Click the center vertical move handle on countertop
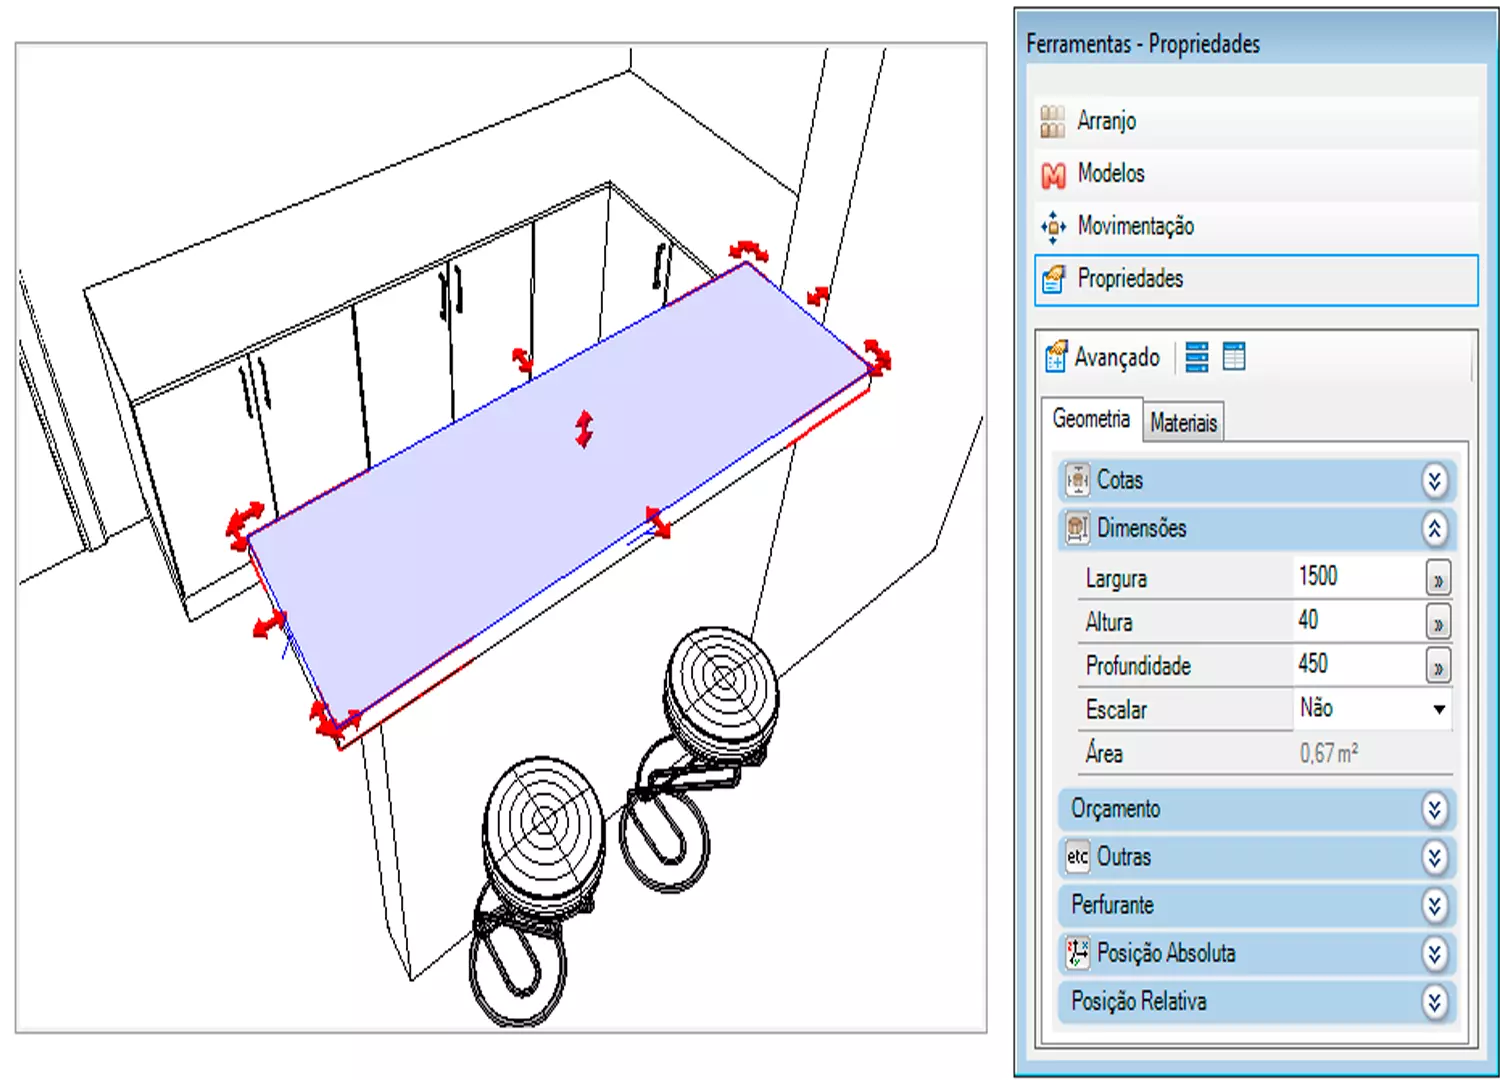This screenshot has height=1080, width=1500. (585, 429)
